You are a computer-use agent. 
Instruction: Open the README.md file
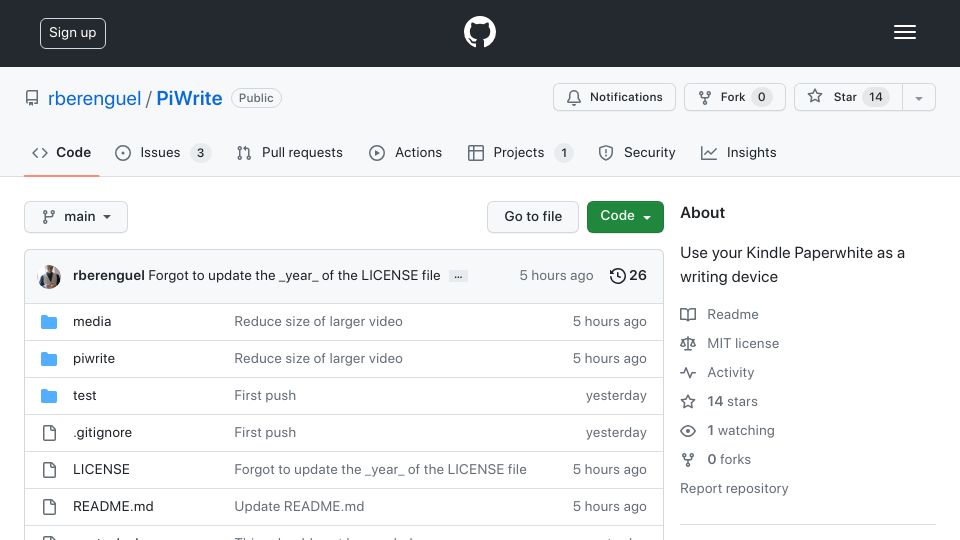coord(113,506)
